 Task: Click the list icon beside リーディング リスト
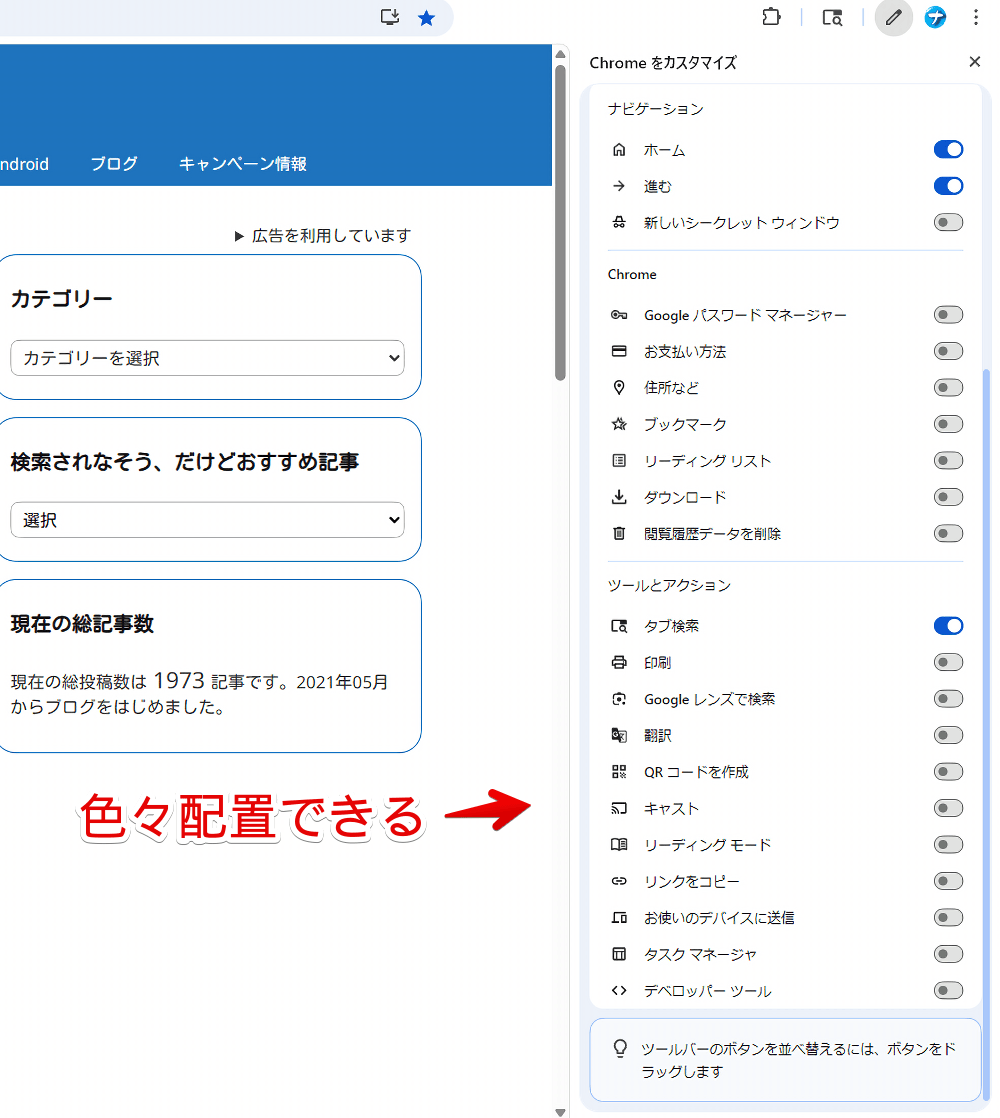[x=619, y=461]
